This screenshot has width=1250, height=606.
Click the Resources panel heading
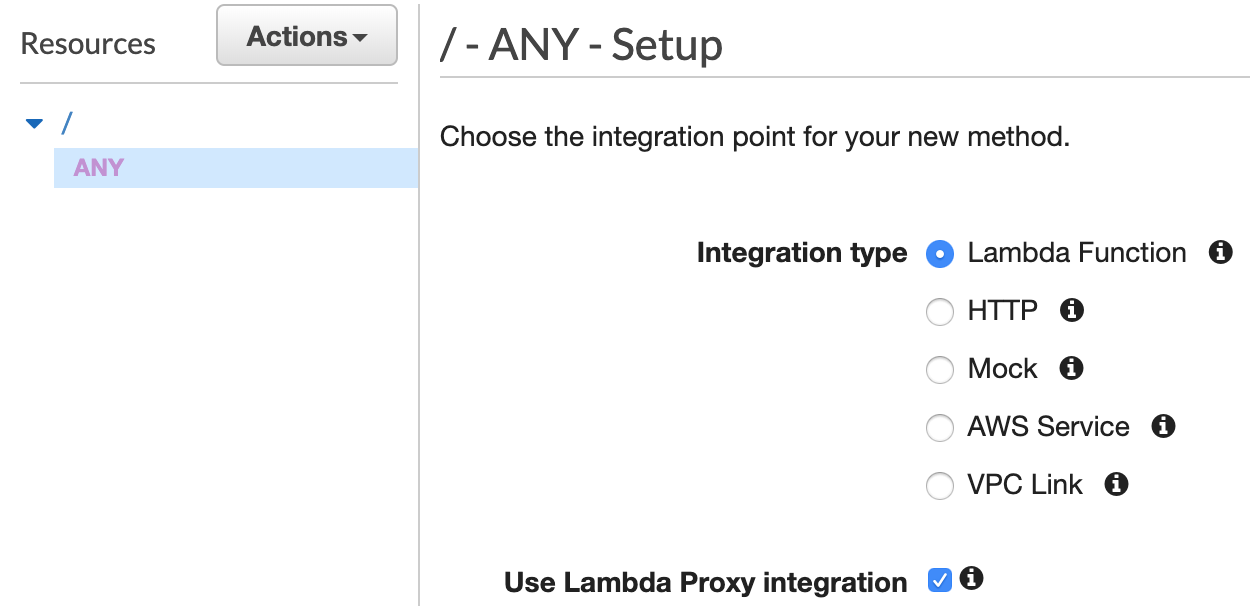[x=88, y=43]
